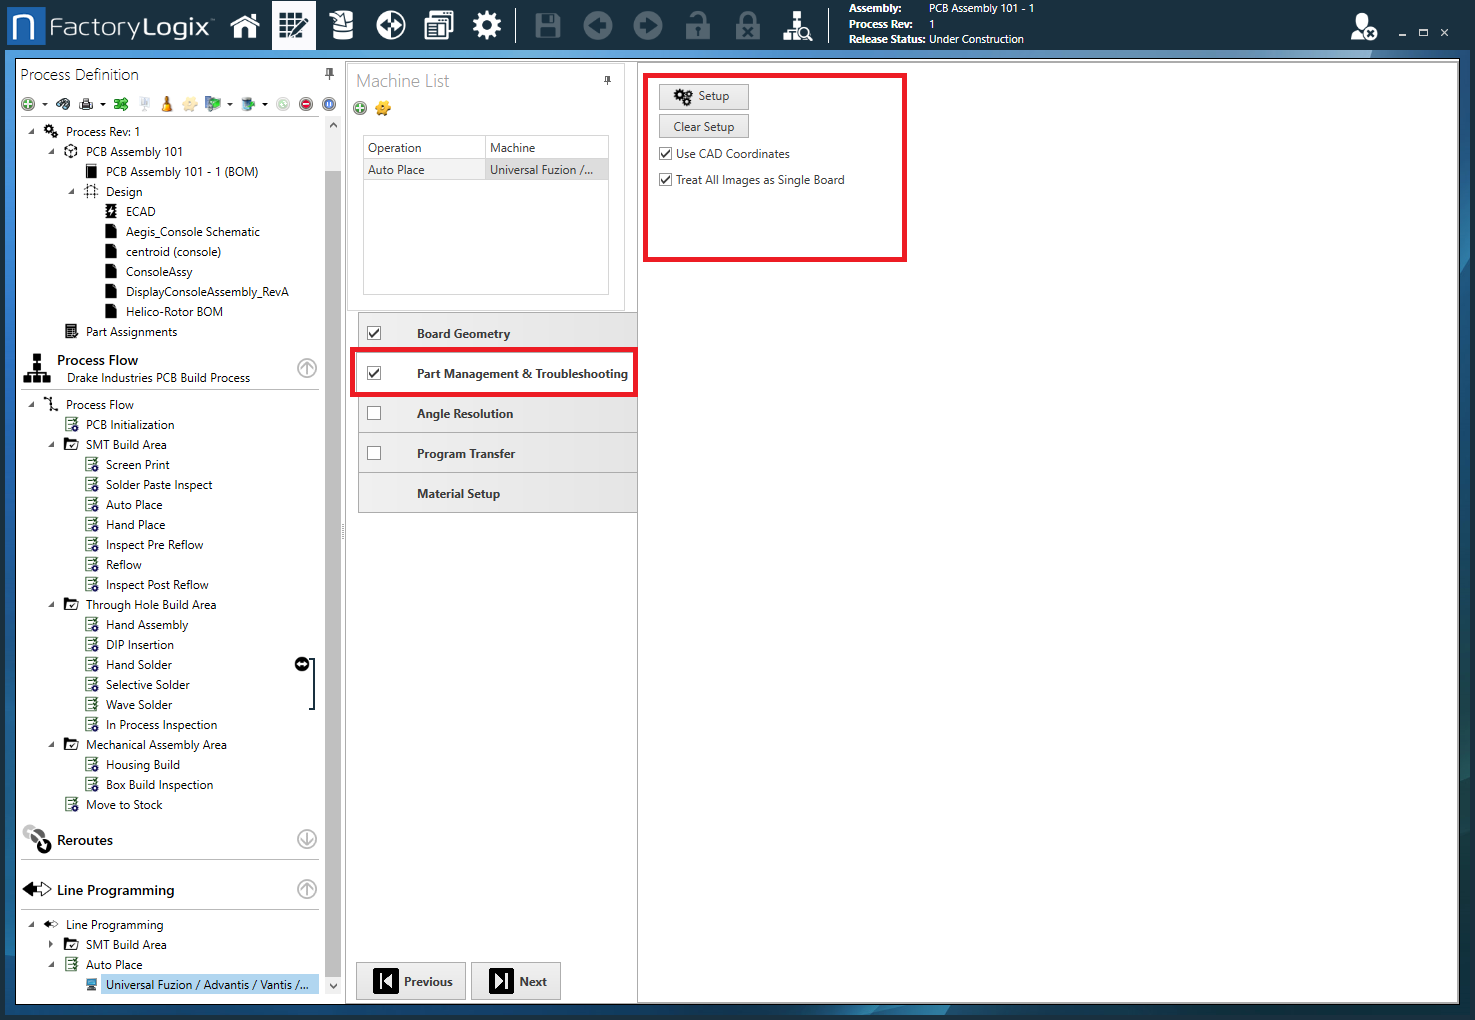The width and height of the screenshot is (1475, 1020).
Task: Use the binoculars search icon in Process Definition
Action: (x=62, y=103)
